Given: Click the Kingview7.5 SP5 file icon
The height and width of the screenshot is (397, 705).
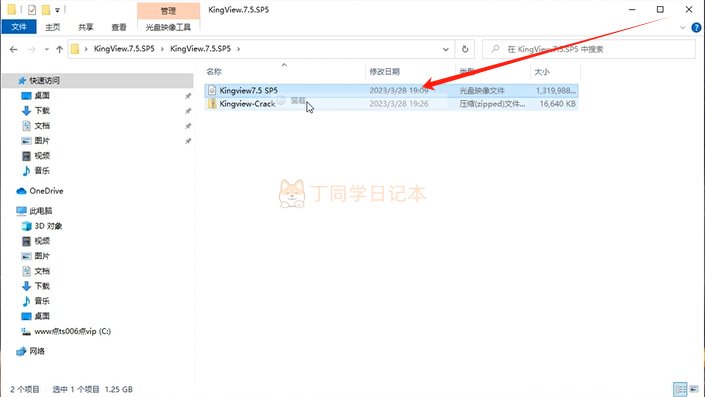Looking at the screenshot, I should point(212,90).
